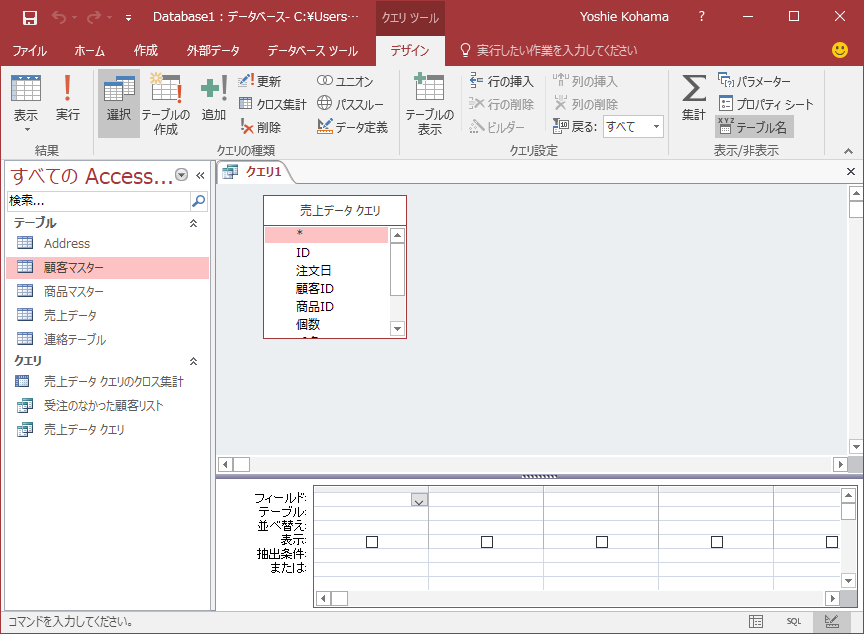The image size is (864, 634).
Task: Click the Undo arrow icon
Action: [x=59, y=17]
